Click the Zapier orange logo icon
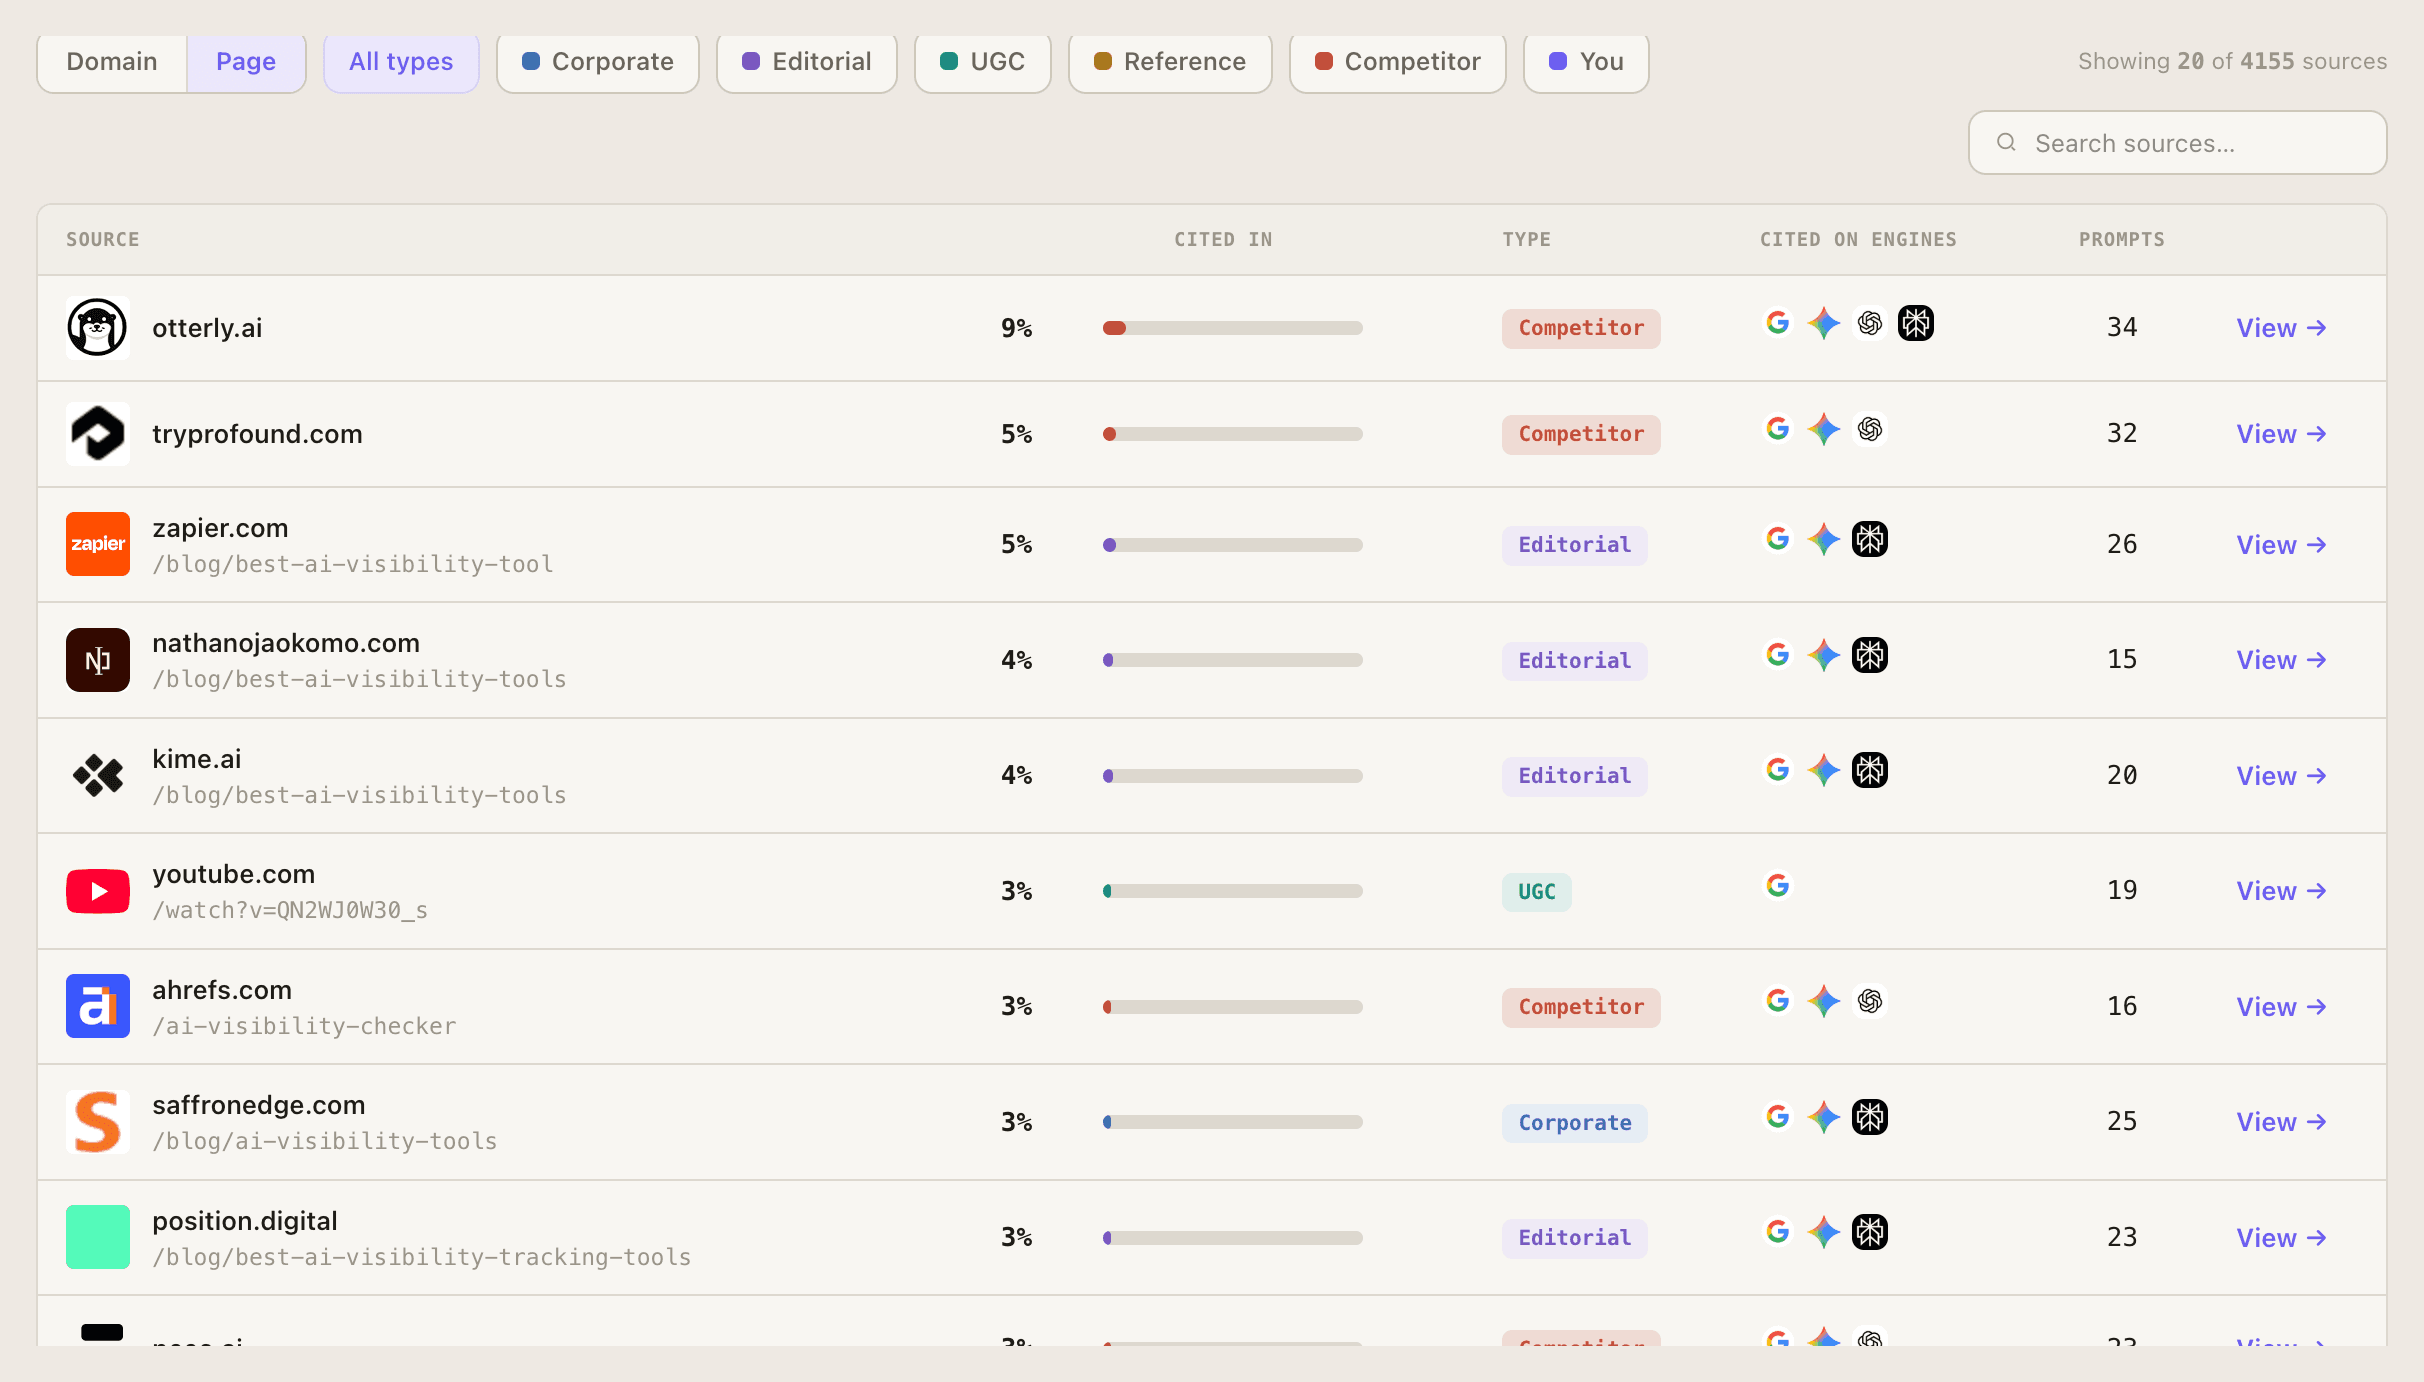This screenshot has height=1382, width=2424. click(x=97, y=544)
